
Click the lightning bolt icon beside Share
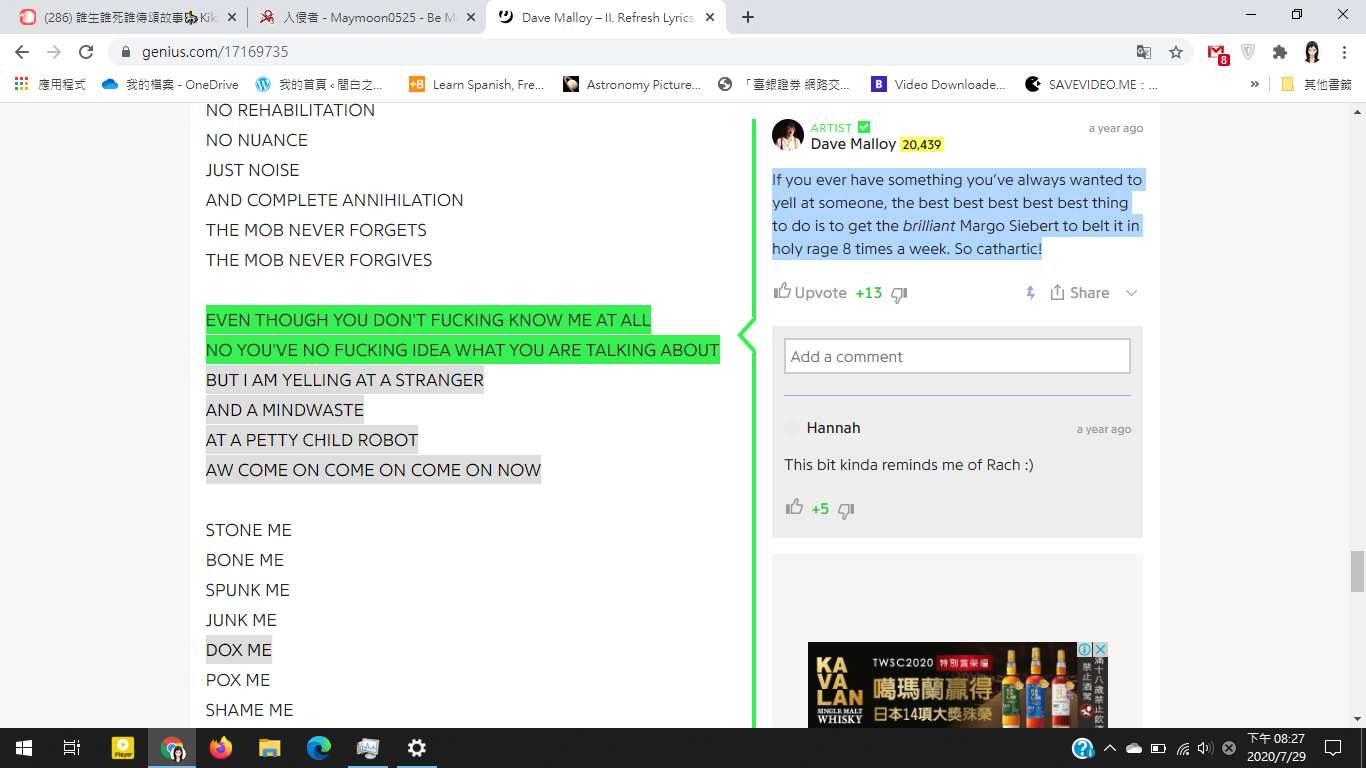point(1030,293)
